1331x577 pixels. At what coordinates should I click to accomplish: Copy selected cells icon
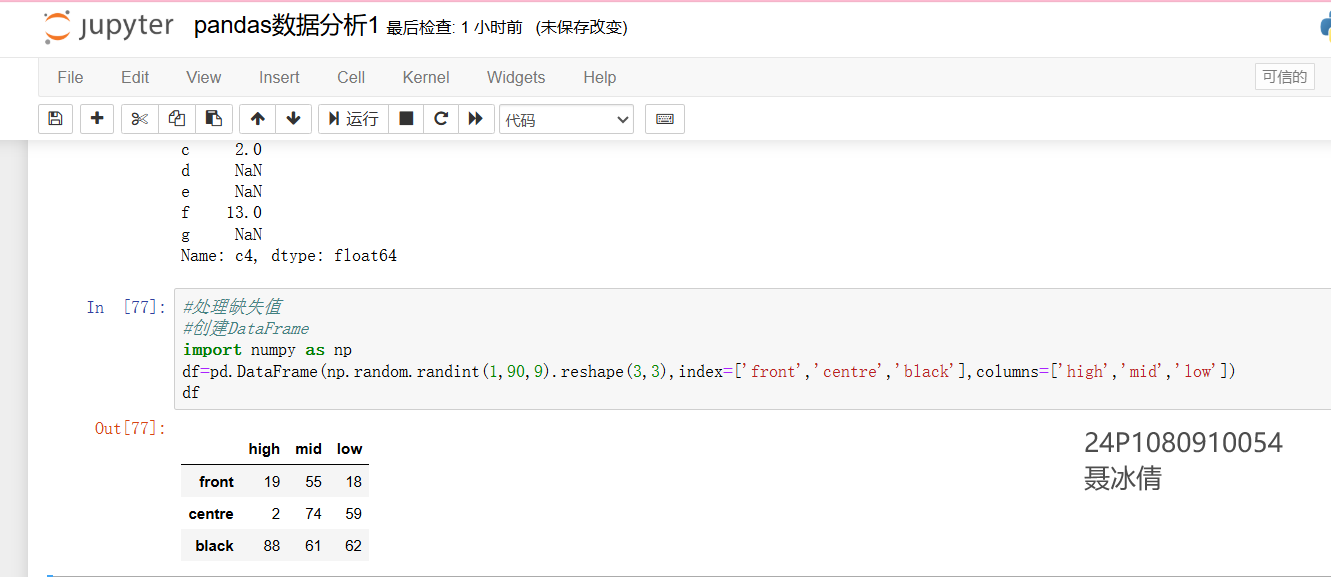click(177, 119)
